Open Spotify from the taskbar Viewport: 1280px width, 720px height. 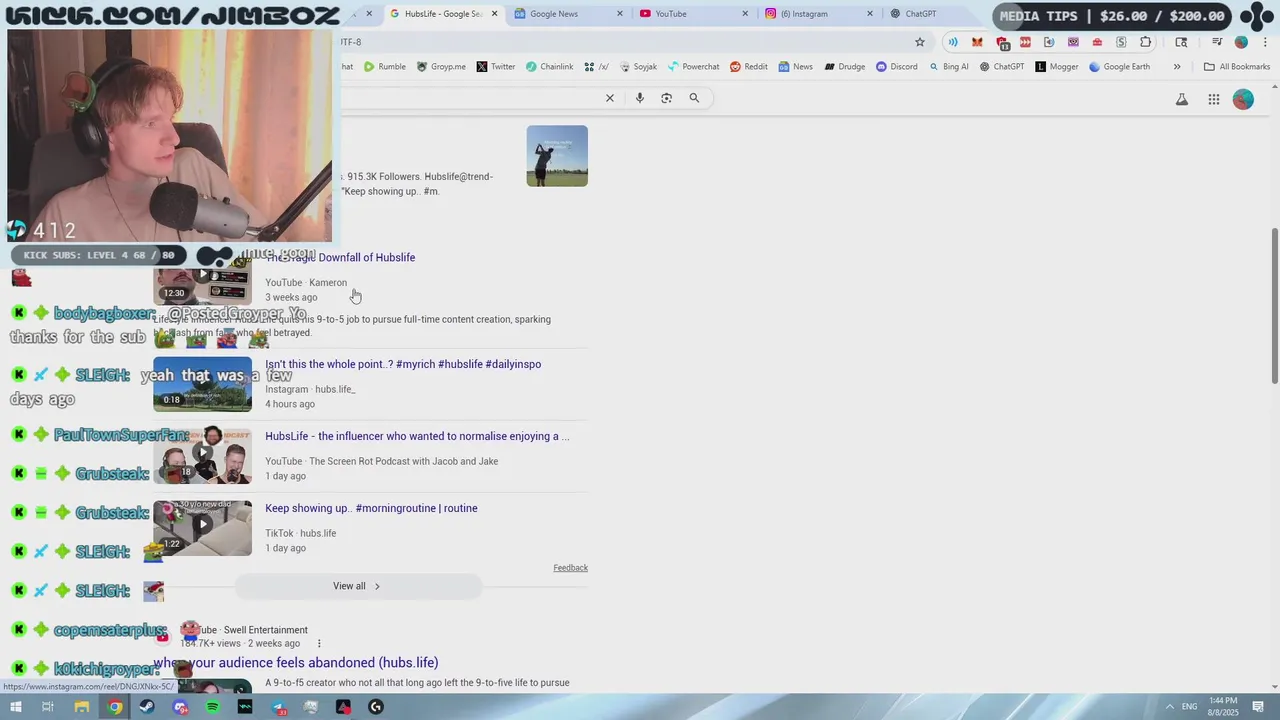click(x=212, y=707)
